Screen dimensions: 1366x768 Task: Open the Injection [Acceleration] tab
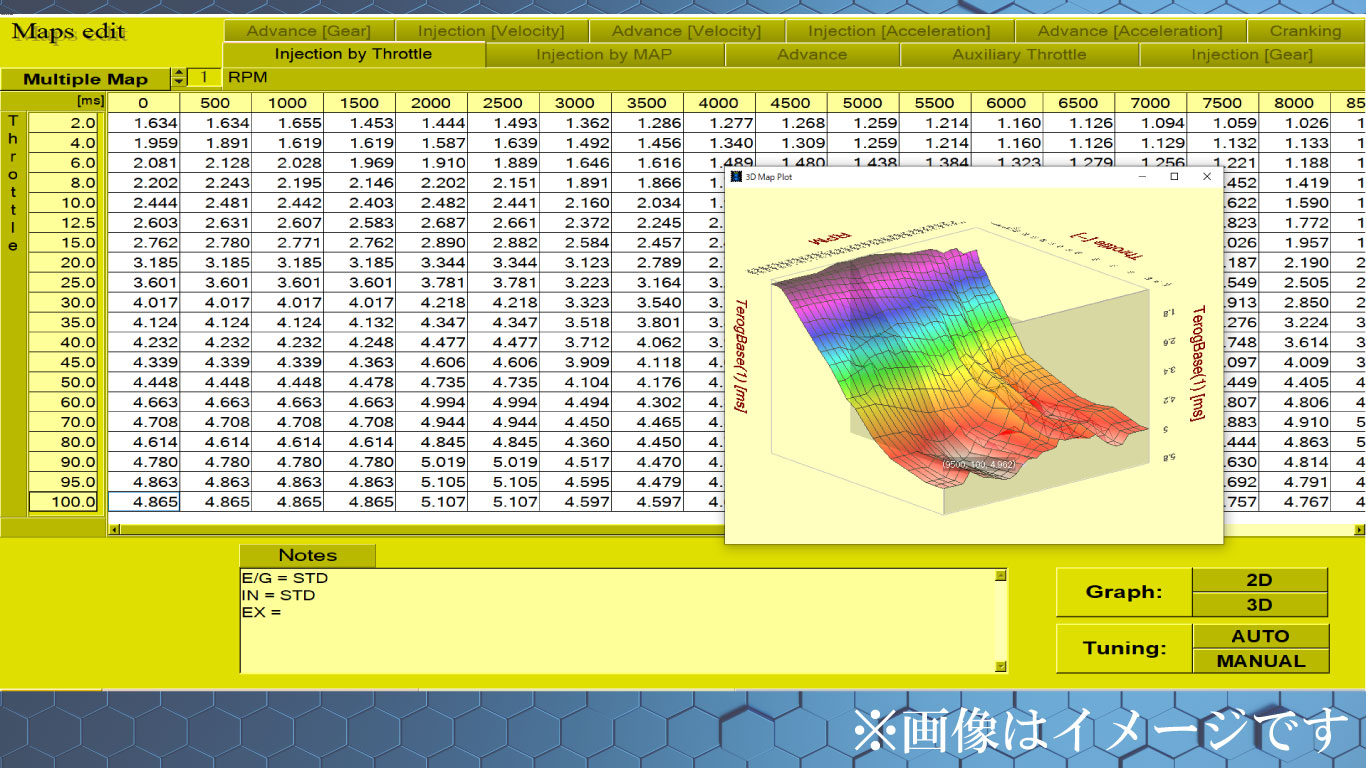899,31
